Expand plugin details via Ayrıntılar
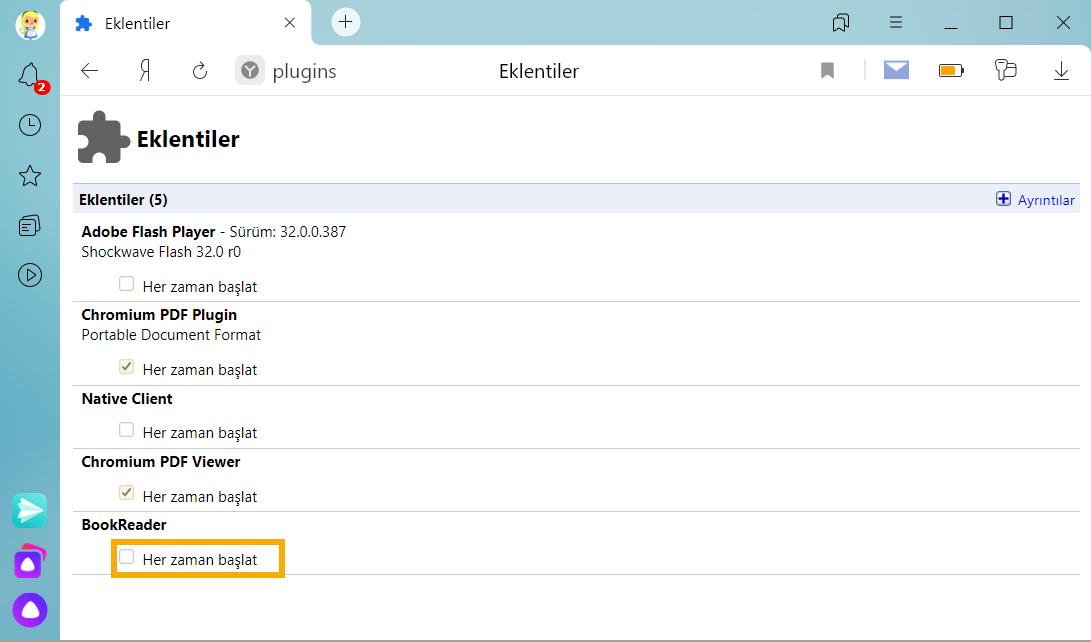 coord(1035,200)
